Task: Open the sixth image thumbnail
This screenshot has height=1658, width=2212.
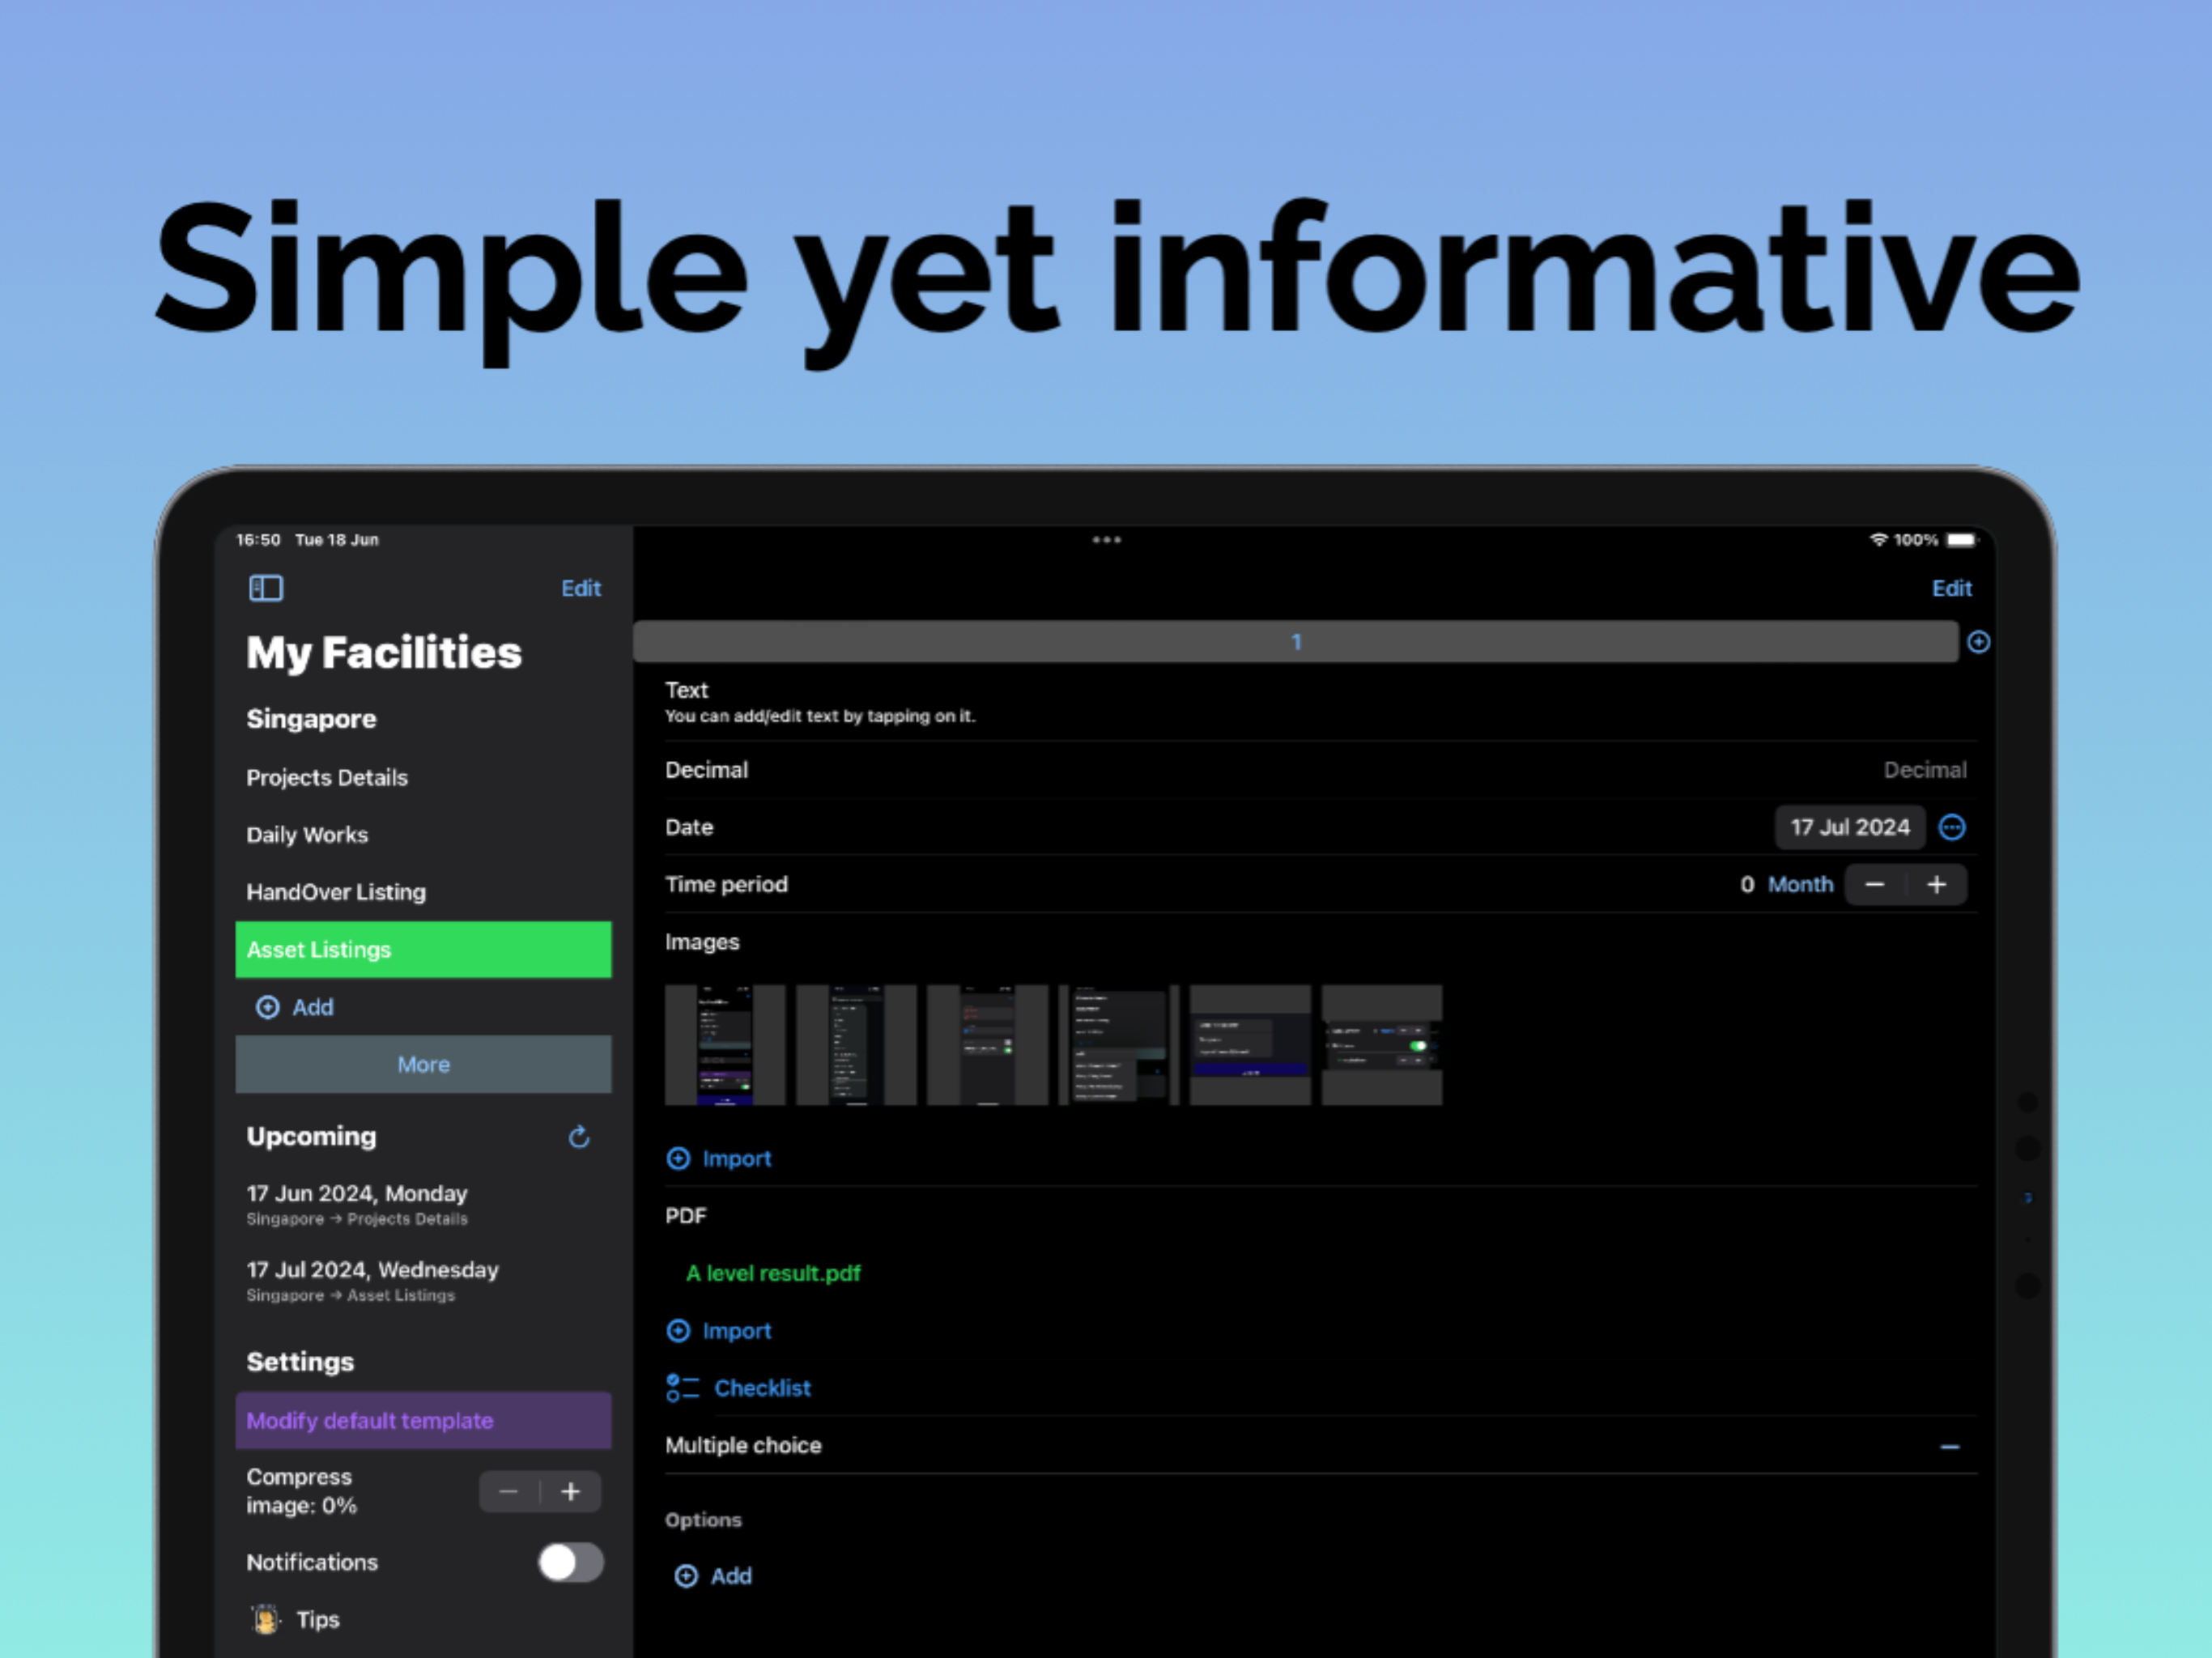Action: 1382,1045
